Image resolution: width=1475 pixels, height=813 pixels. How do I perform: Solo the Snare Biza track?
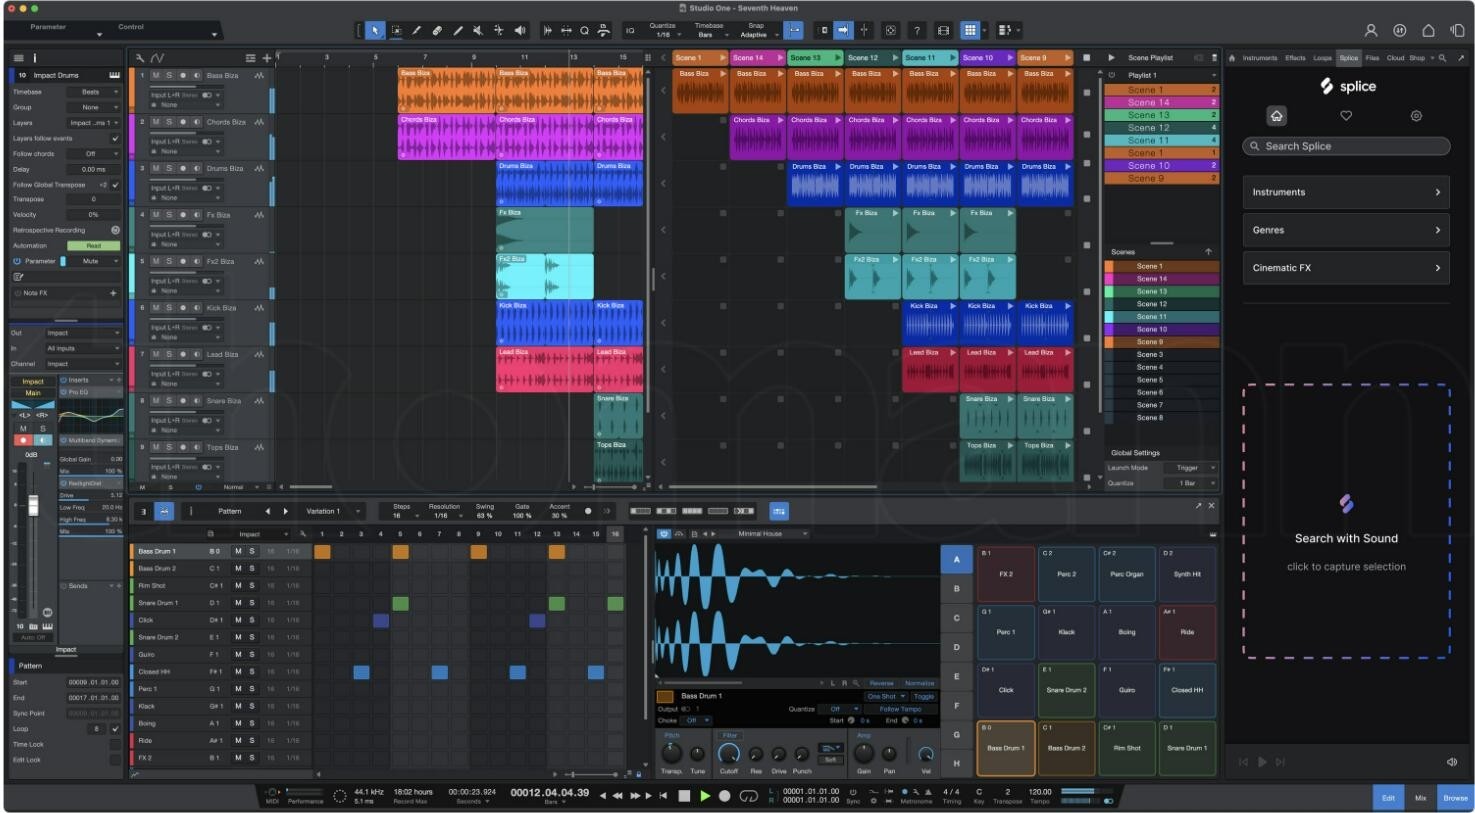coord(169,401)
